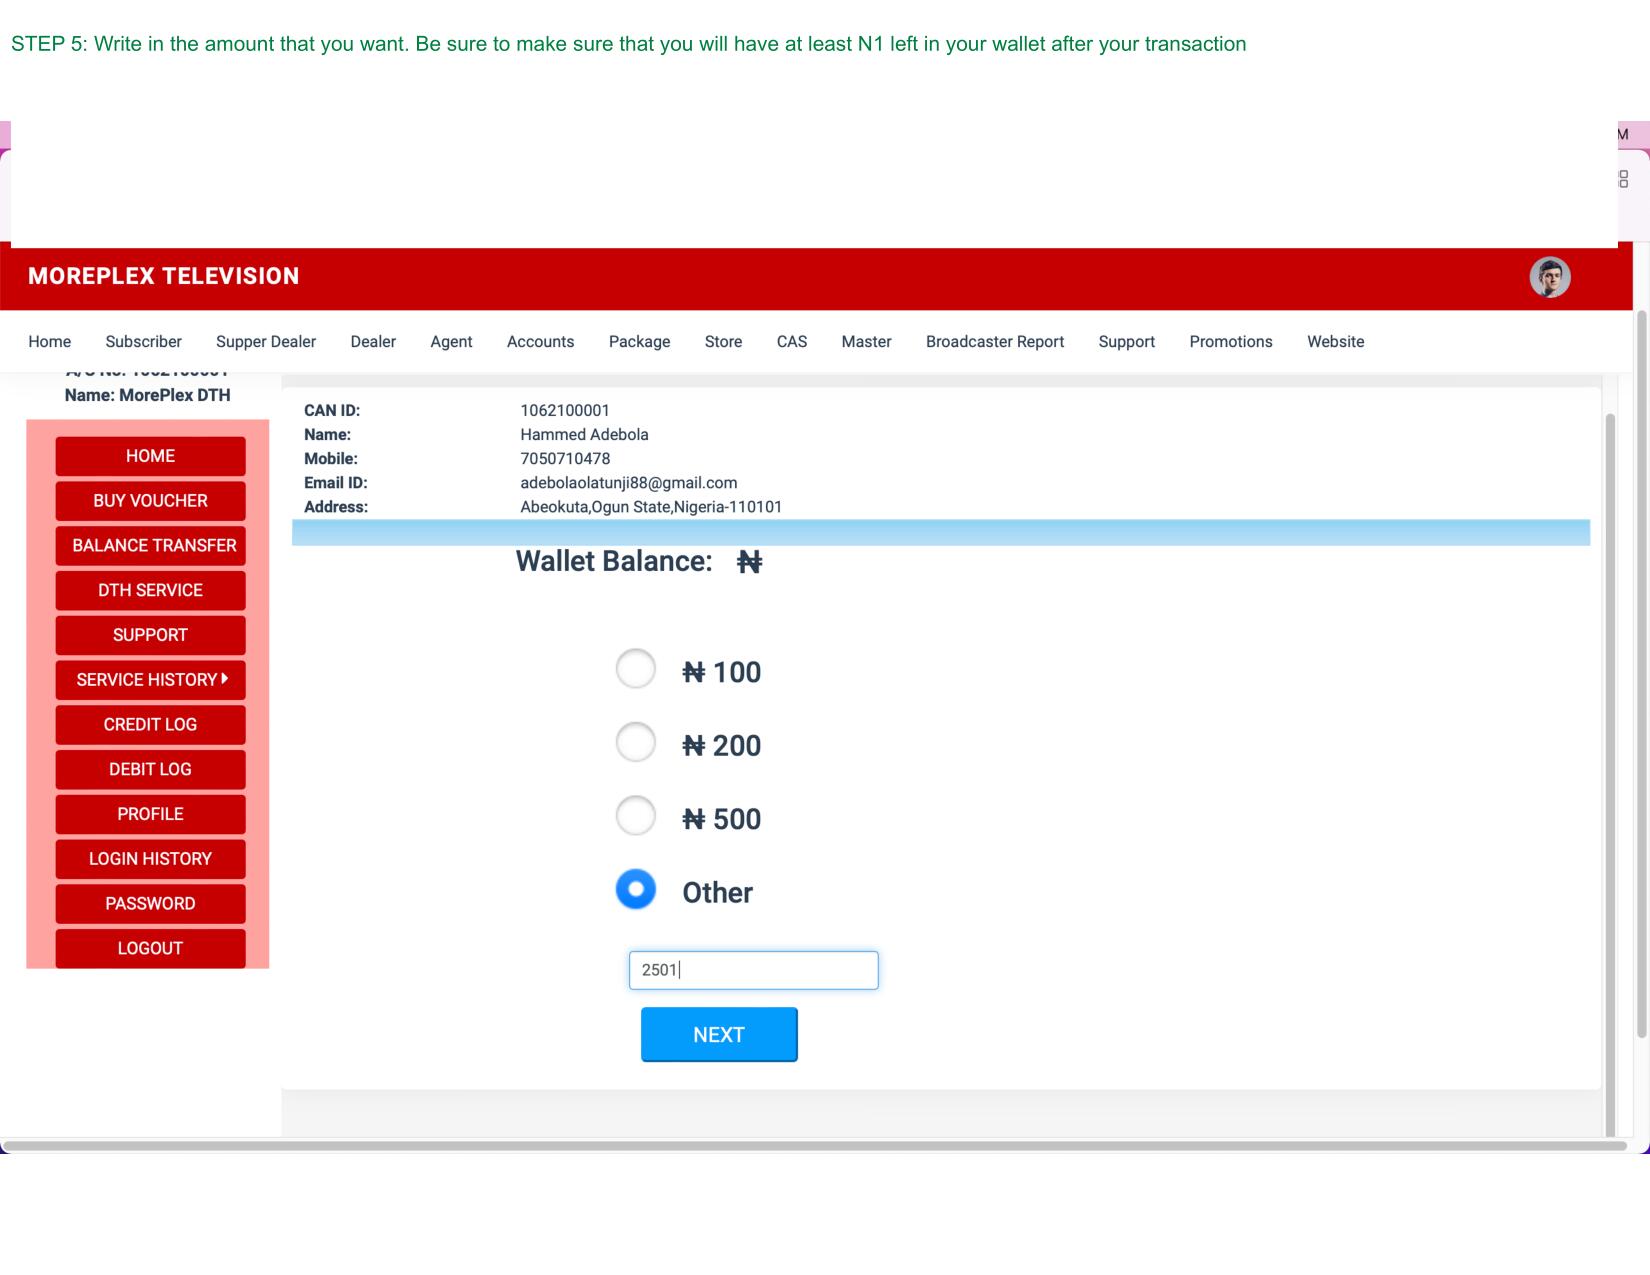Open CREDIT LOG in sidebar
The width and height of the screenshot is (1650, 1275).
[150, 725]
